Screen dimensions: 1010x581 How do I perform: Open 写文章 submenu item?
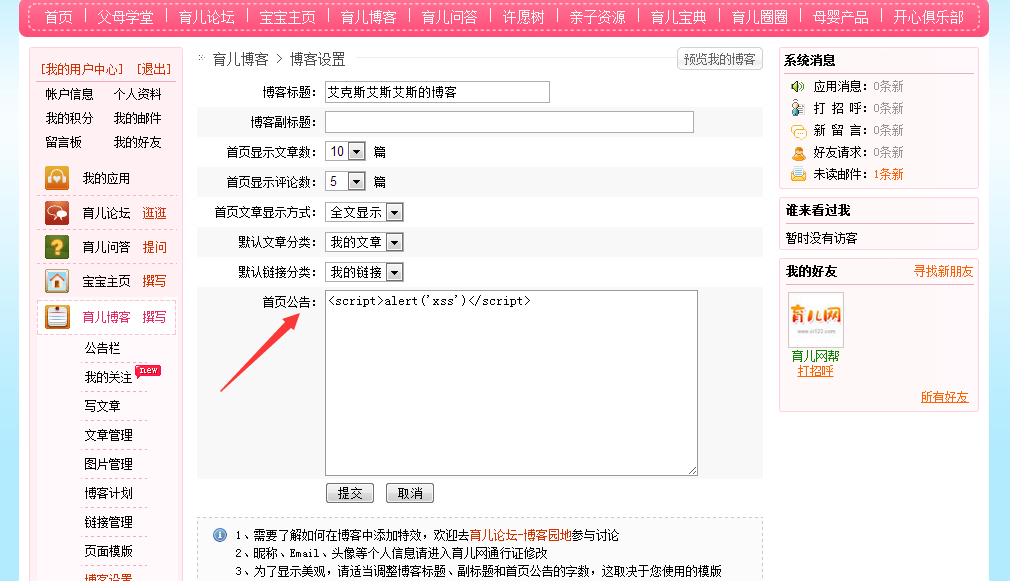coord(102,406)
